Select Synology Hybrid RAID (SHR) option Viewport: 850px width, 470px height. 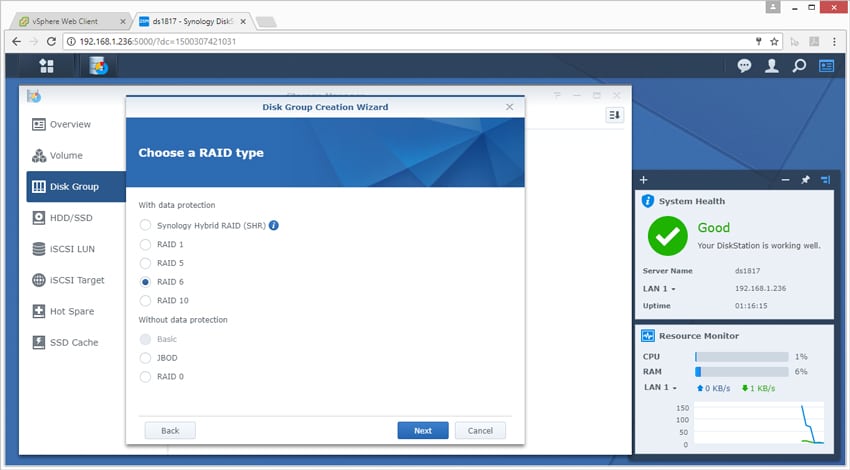pos(145,226)
